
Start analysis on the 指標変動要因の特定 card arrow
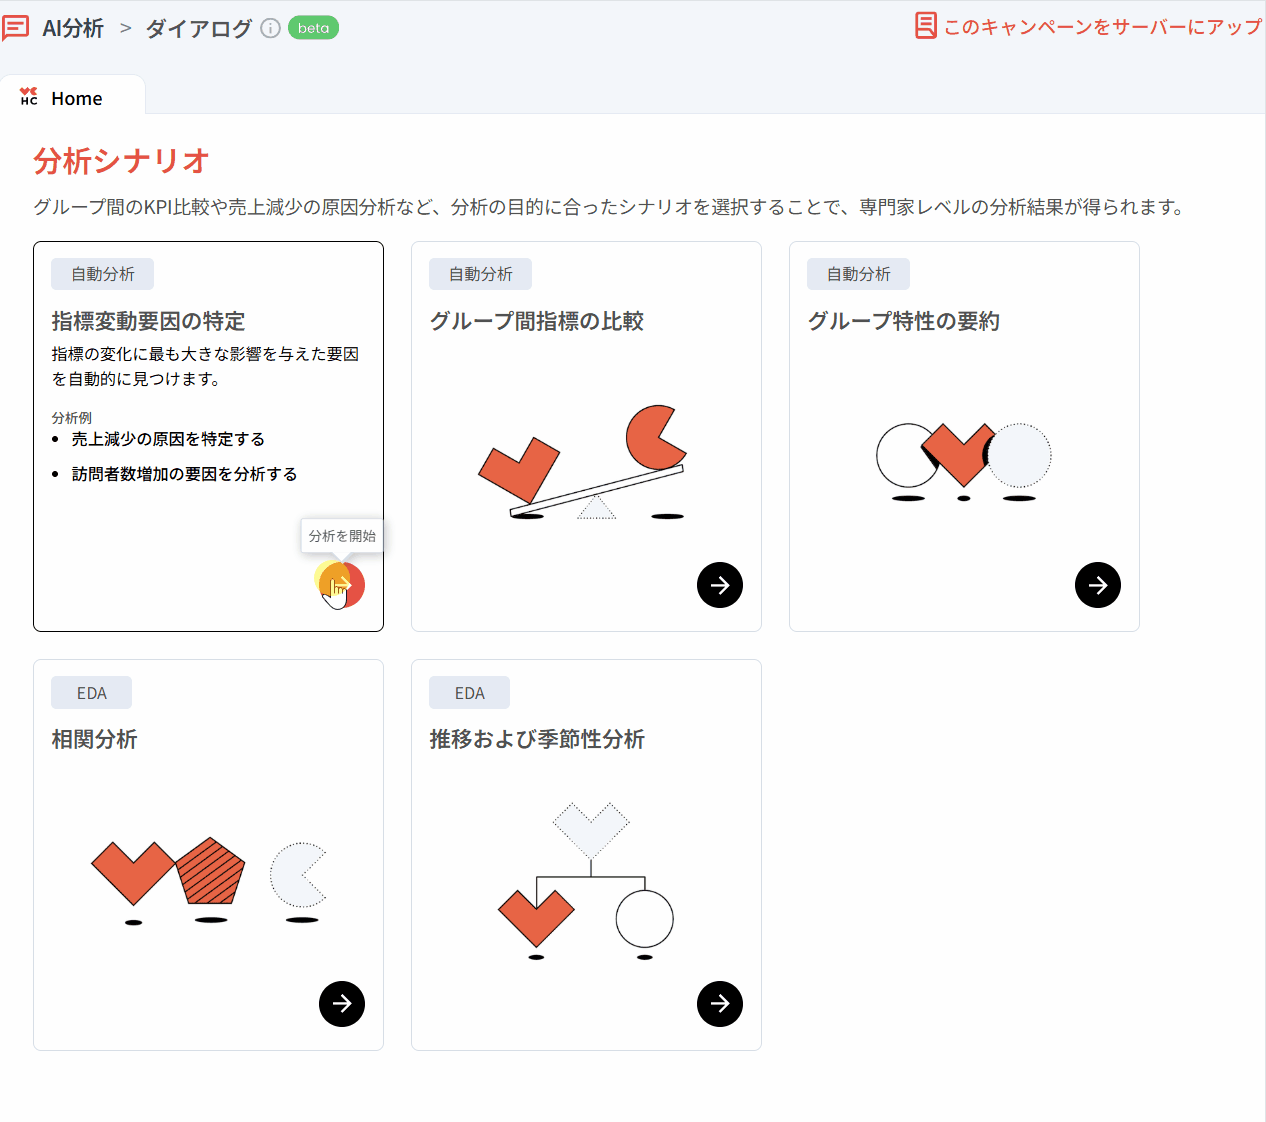pyautogui.click(x=342, y=585)
